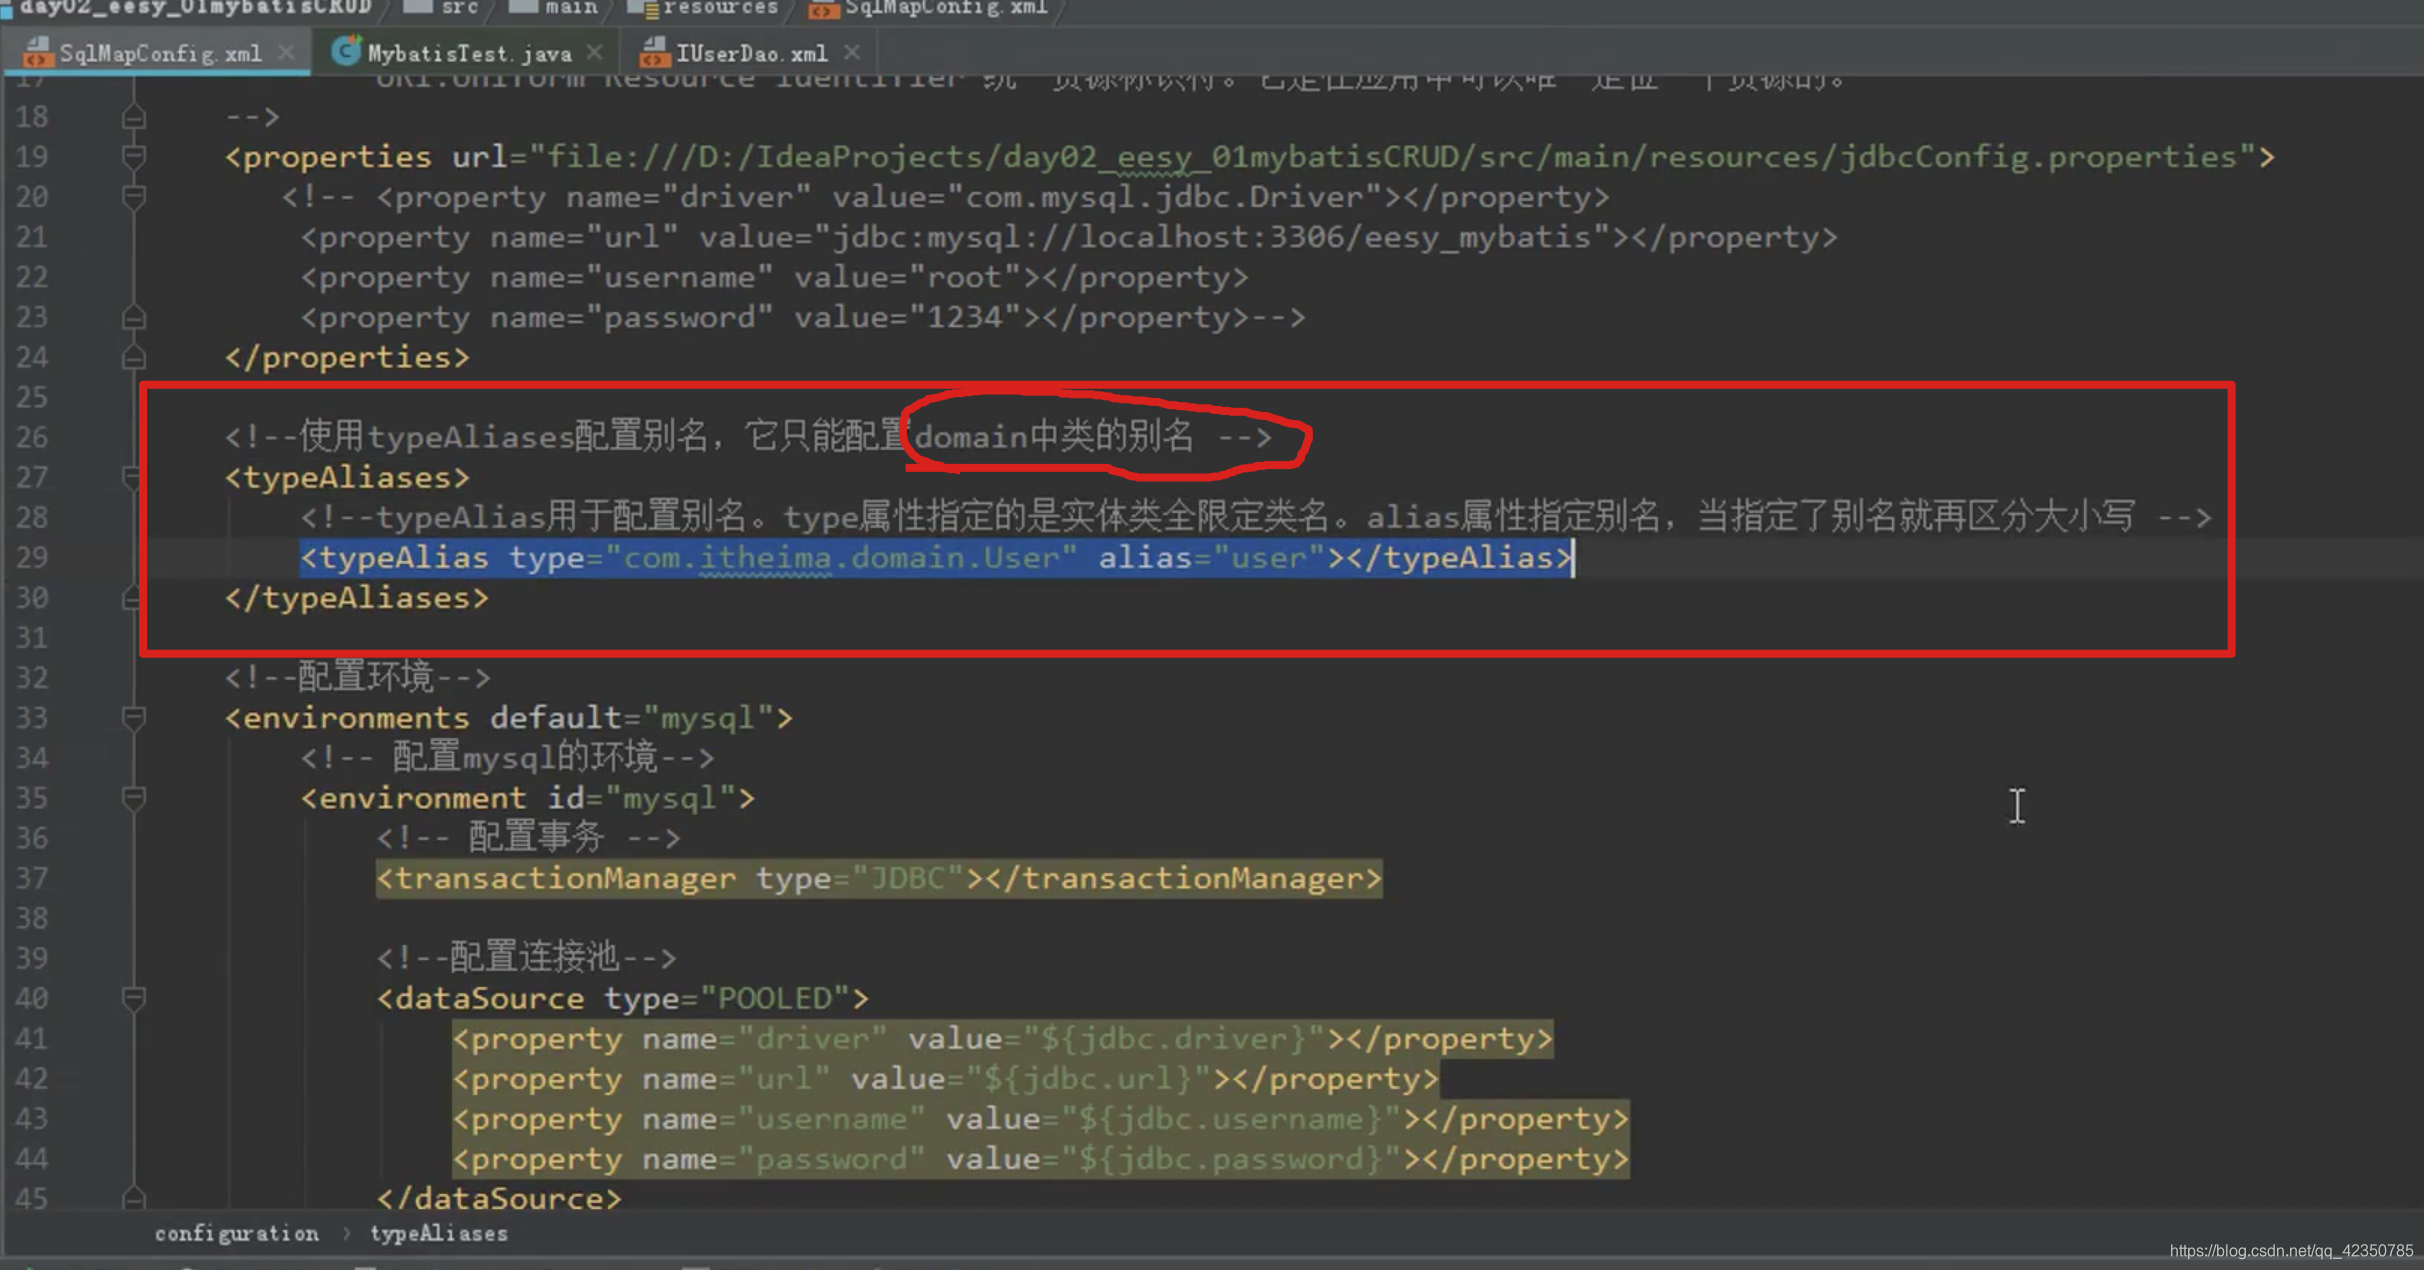Click line number 37 in the gutter
Screen dimensions: 2424x1270
click(x=31, y=878)
